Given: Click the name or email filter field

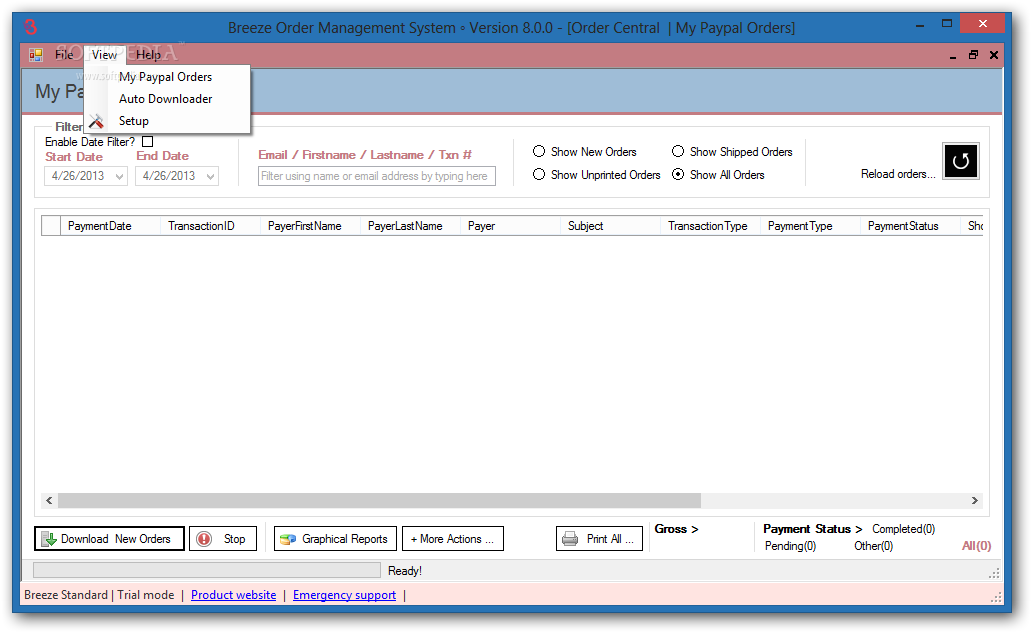Looking at the screenshot, I should [376, 176].
